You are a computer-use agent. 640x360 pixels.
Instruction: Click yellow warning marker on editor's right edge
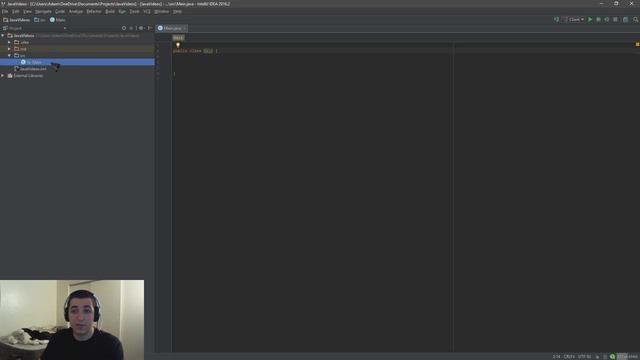click(637, 44)
